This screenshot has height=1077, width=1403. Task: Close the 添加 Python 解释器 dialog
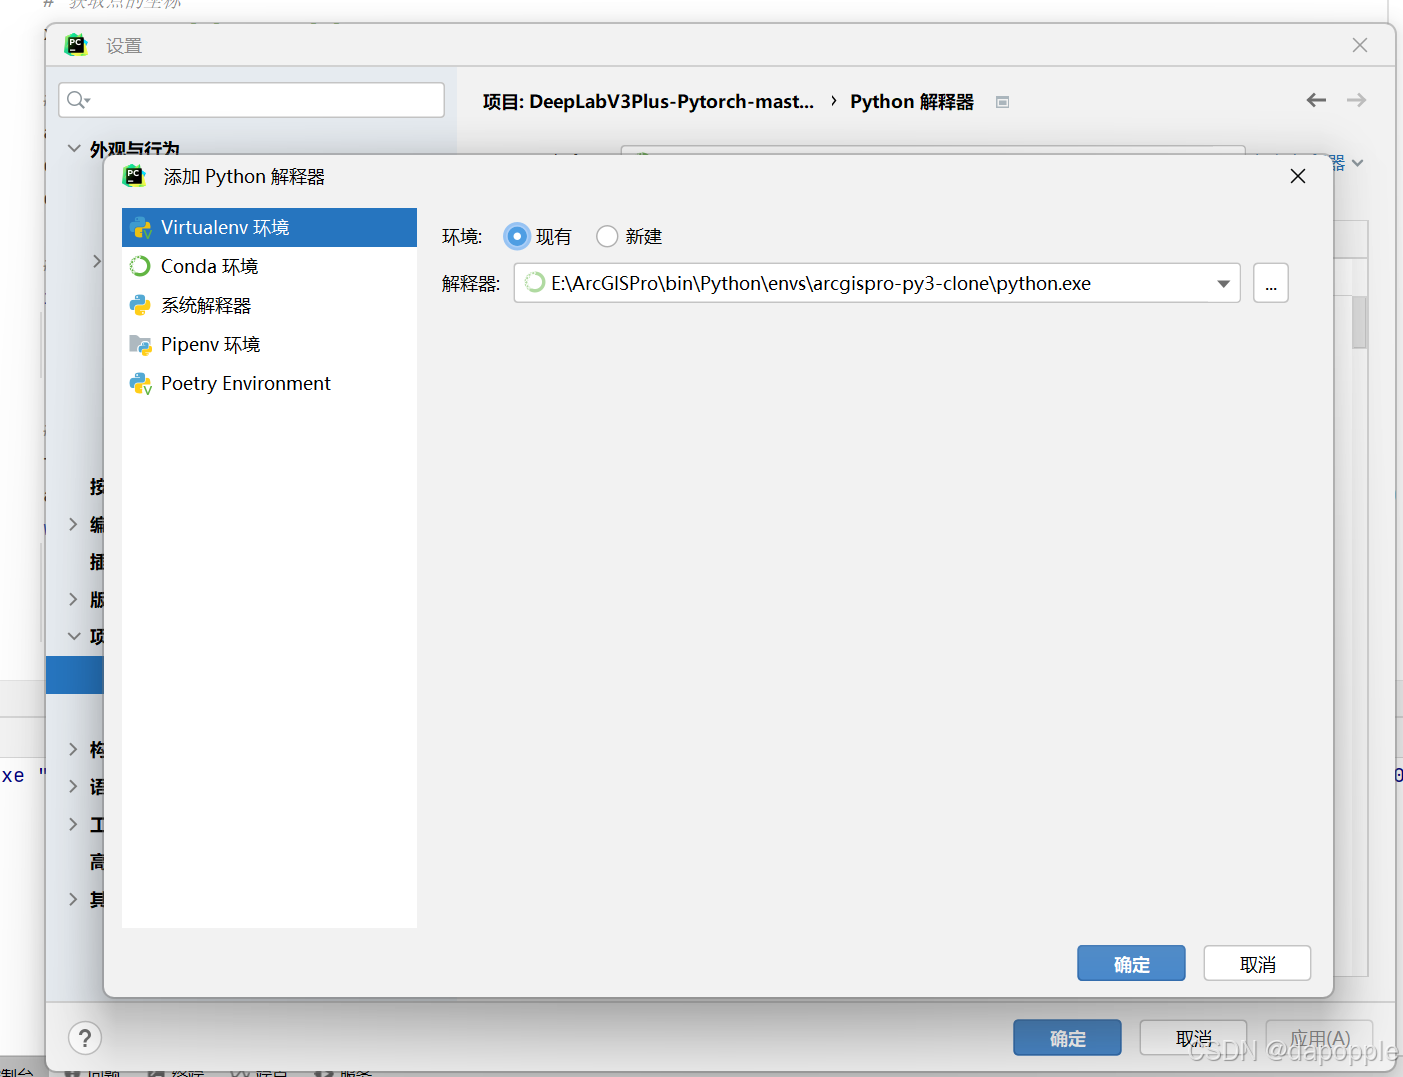1298,176
